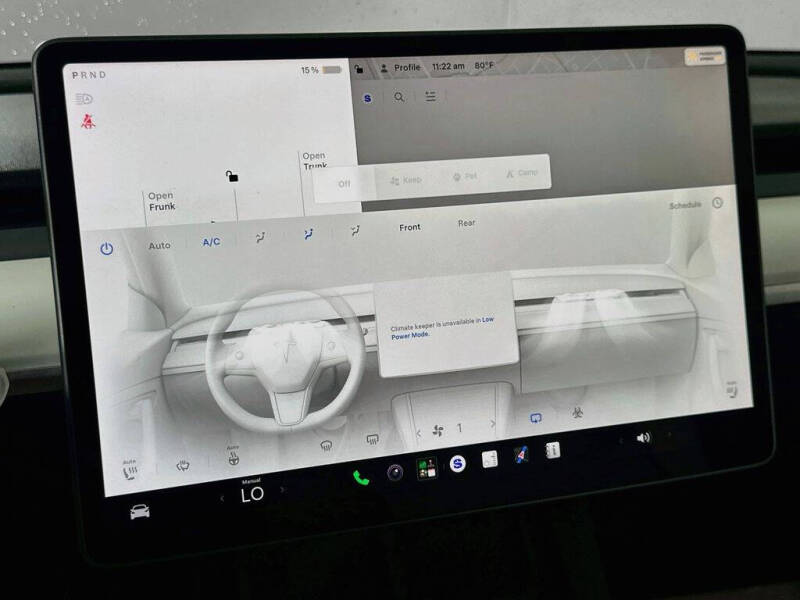The height and width of the screenshot is (600, 800).
Task: Open the green Phone app
Action: pos(361,478)
